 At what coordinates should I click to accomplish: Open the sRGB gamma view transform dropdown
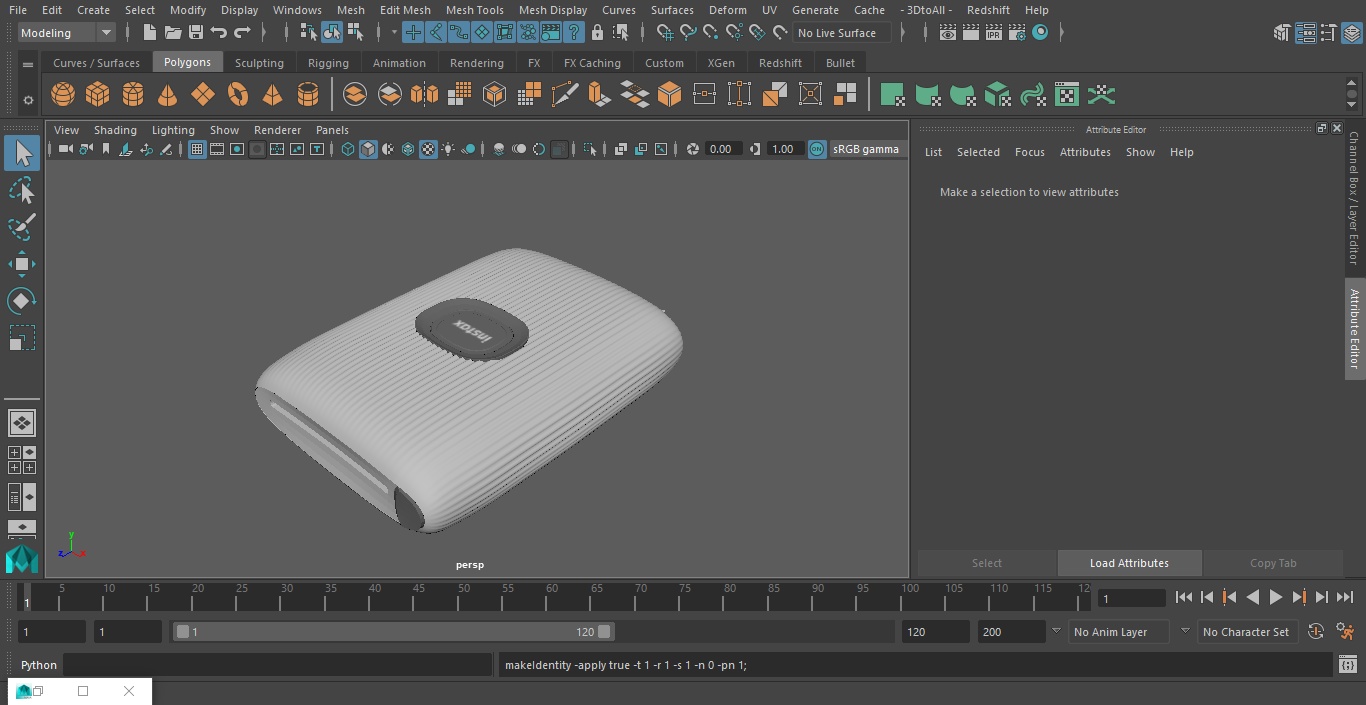(x=866, y=149)
